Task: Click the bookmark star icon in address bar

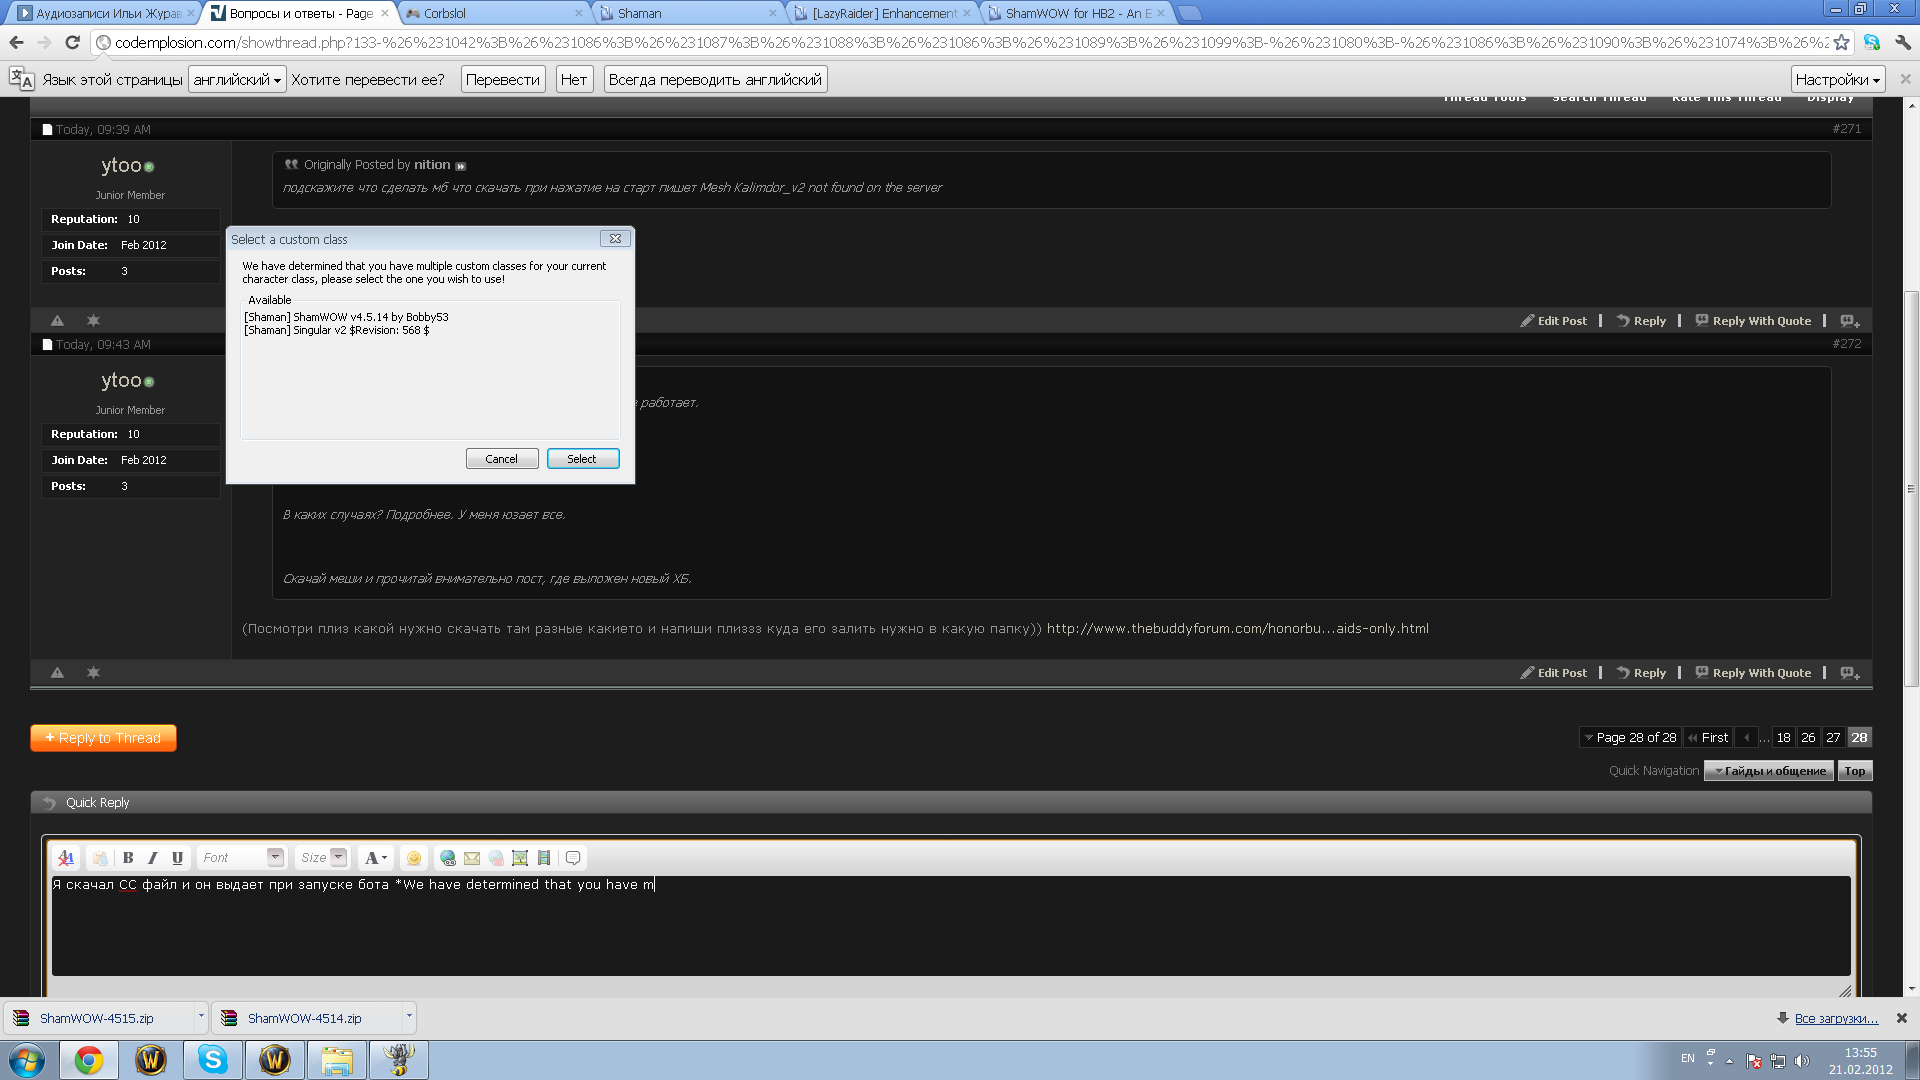Action: pos(1841,42)
